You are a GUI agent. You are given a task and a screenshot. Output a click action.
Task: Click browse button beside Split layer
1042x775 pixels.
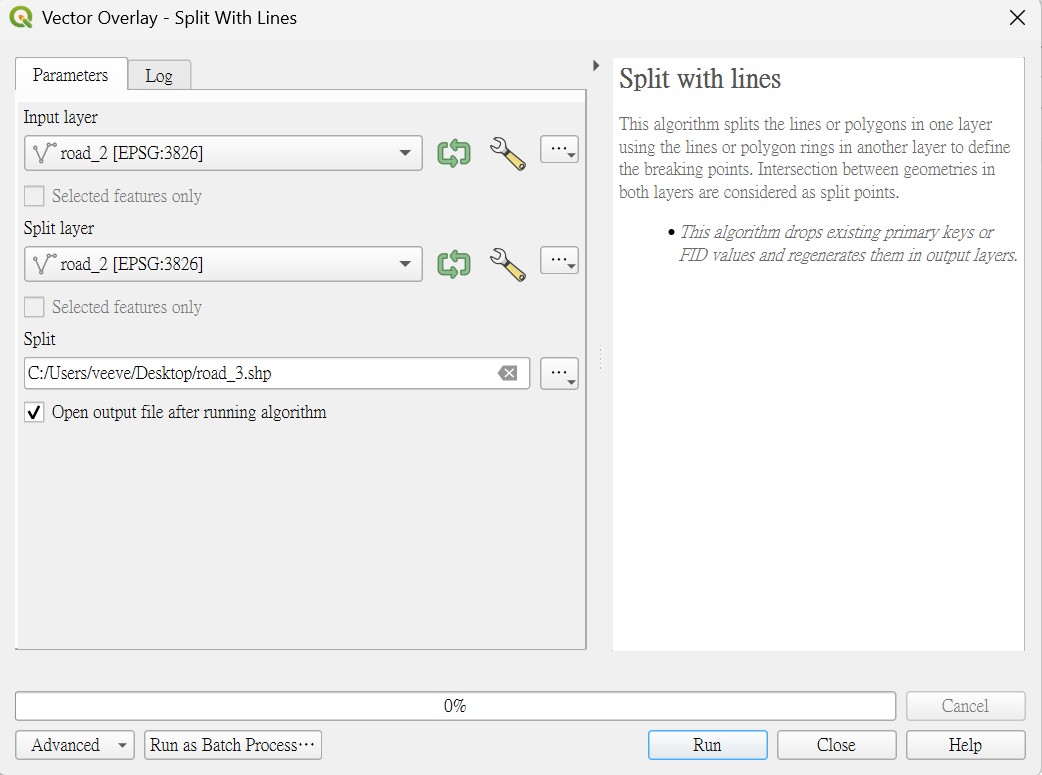click(559, 261)
